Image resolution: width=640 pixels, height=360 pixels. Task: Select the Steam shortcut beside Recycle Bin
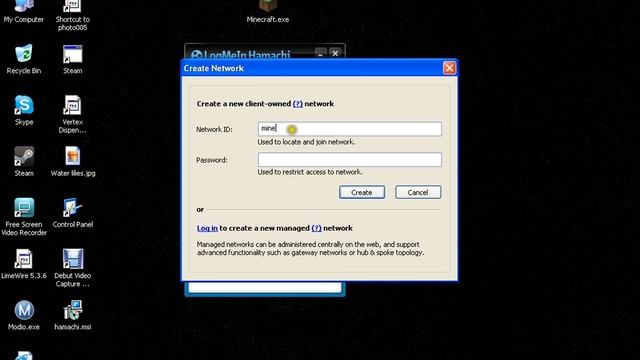(x=73, y=54)
